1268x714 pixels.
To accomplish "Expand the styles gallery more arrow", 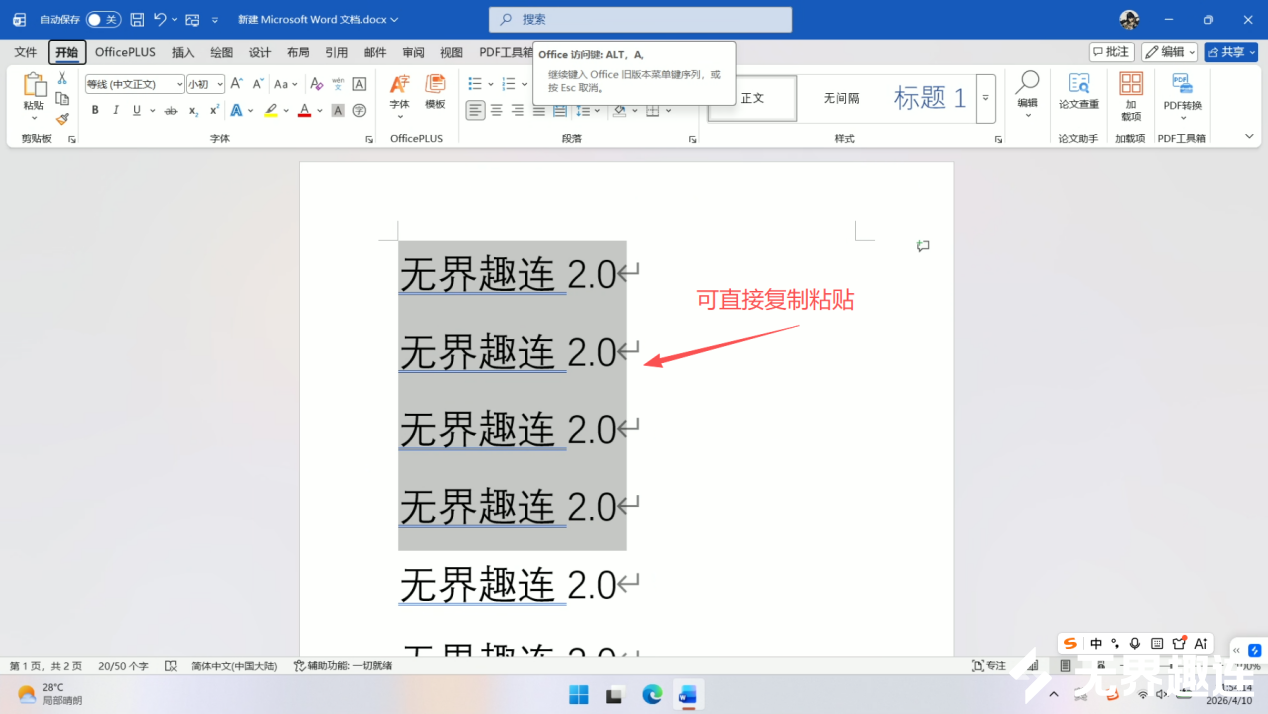I will (985, 98).
